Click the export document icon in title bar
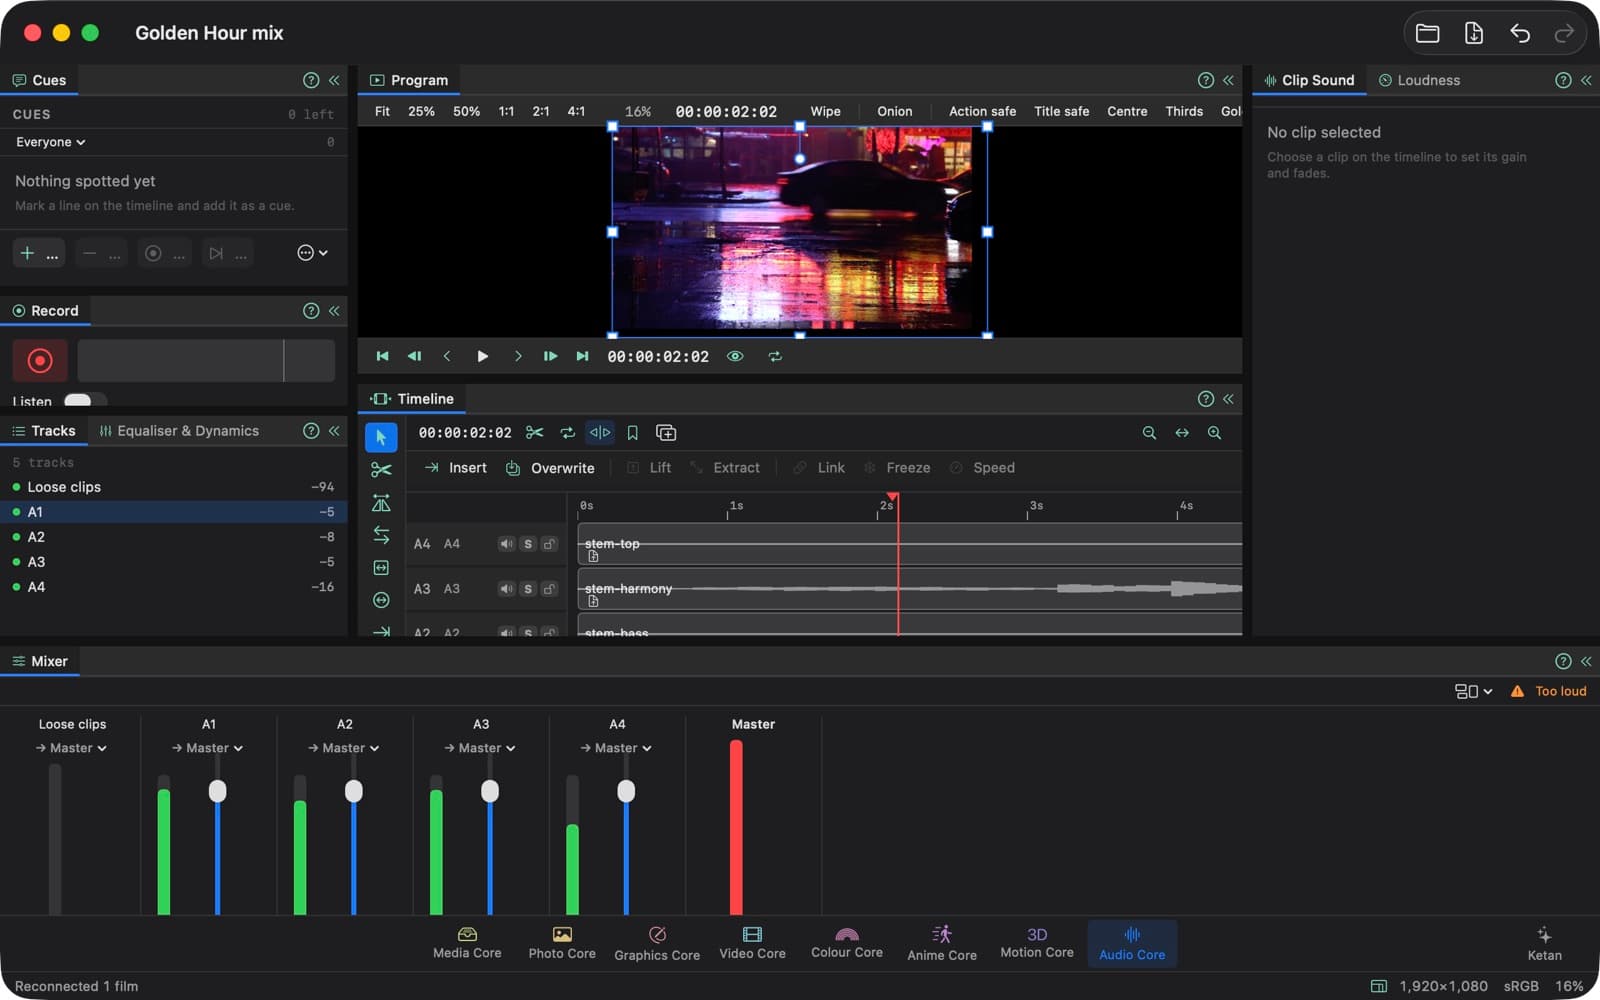The height and width of the screenshot is (1000, 1600). 1474,33
